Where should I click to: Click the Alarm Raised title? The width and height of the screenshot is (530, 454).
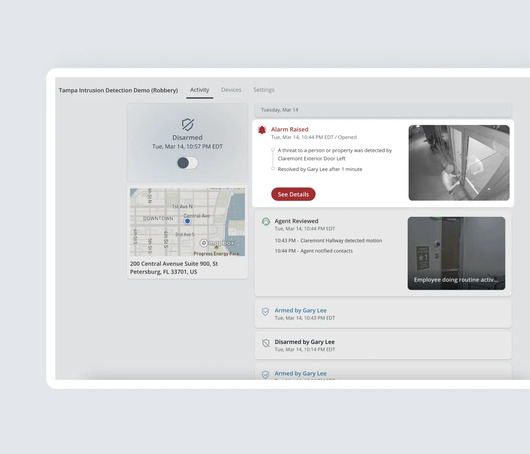click(290, 129)
